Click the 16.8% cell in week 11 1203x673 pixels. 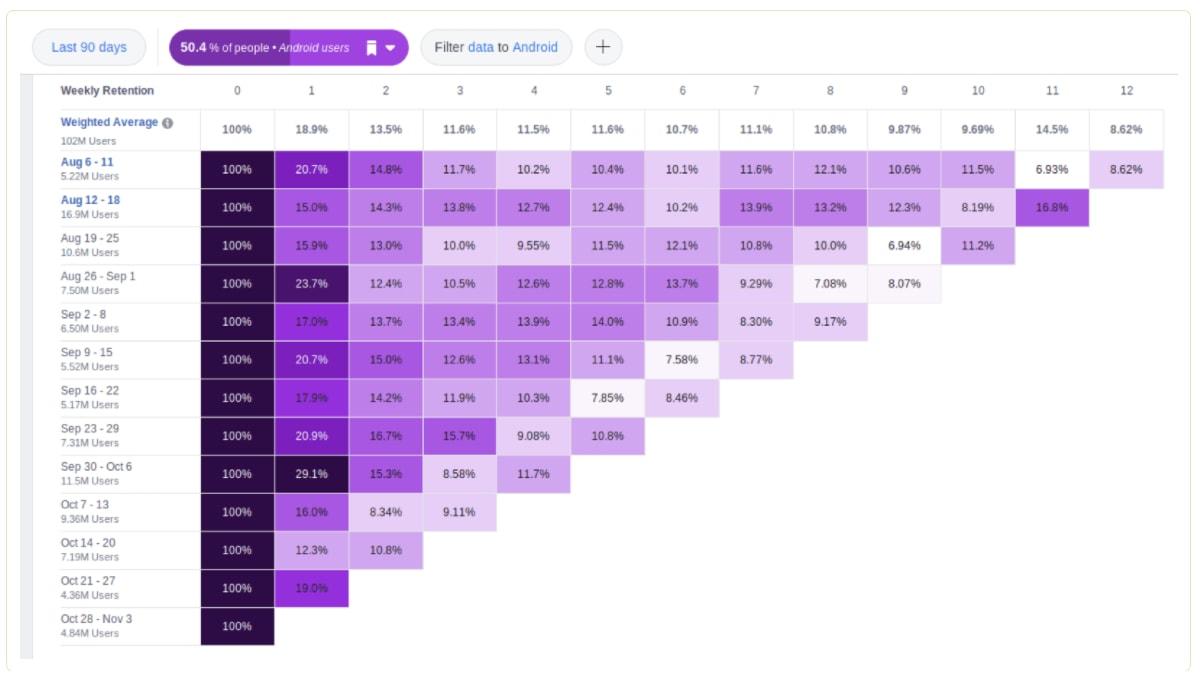coord(1053,207)
